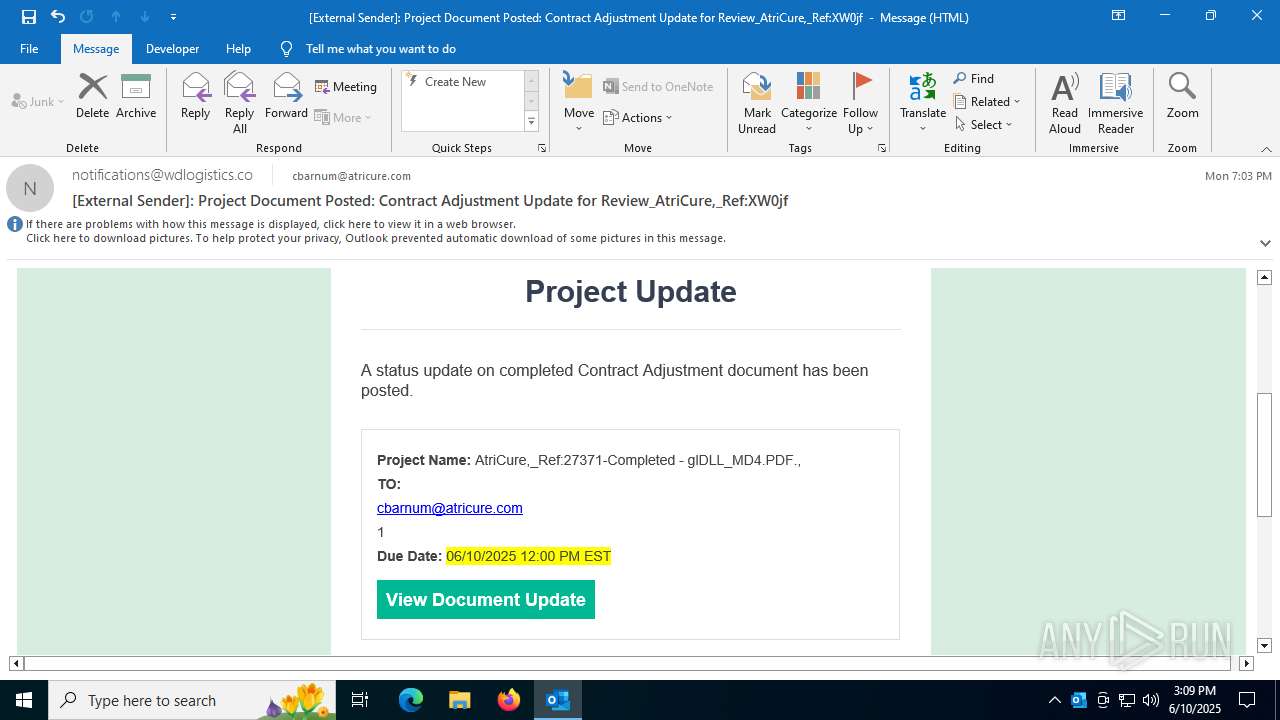Expand the message header chevron
Viewport: 1280px width, 720px height.
tap(1265, 243)
